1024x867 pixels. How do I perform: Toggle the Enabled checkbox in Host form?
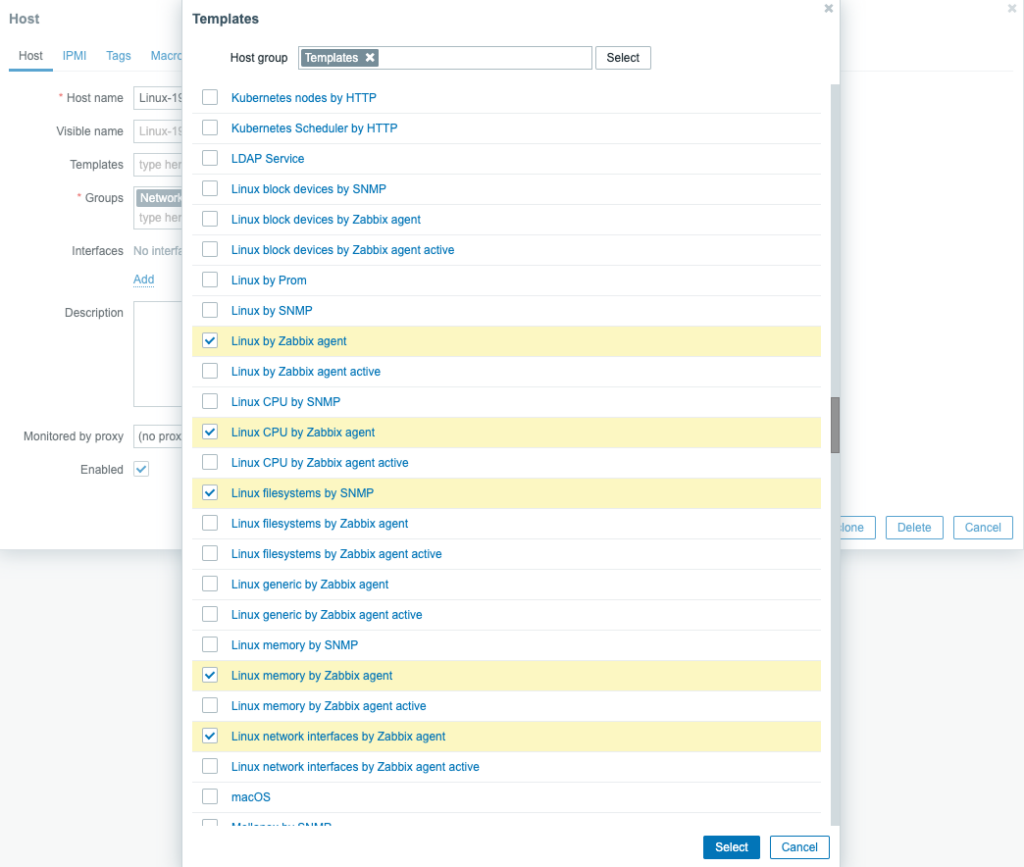(x=141, y=469)
